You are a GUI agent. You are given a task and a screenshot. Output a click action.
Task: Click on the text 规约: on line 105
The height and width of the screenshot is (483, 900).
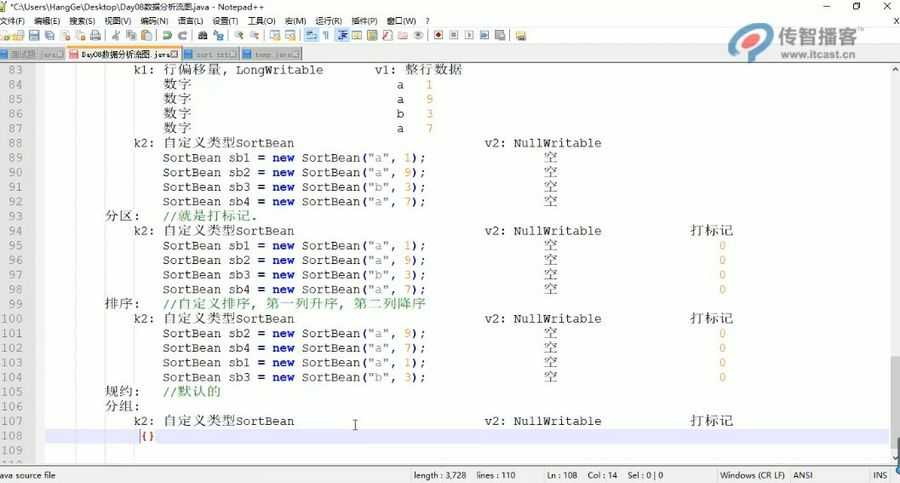coord(122,392)
